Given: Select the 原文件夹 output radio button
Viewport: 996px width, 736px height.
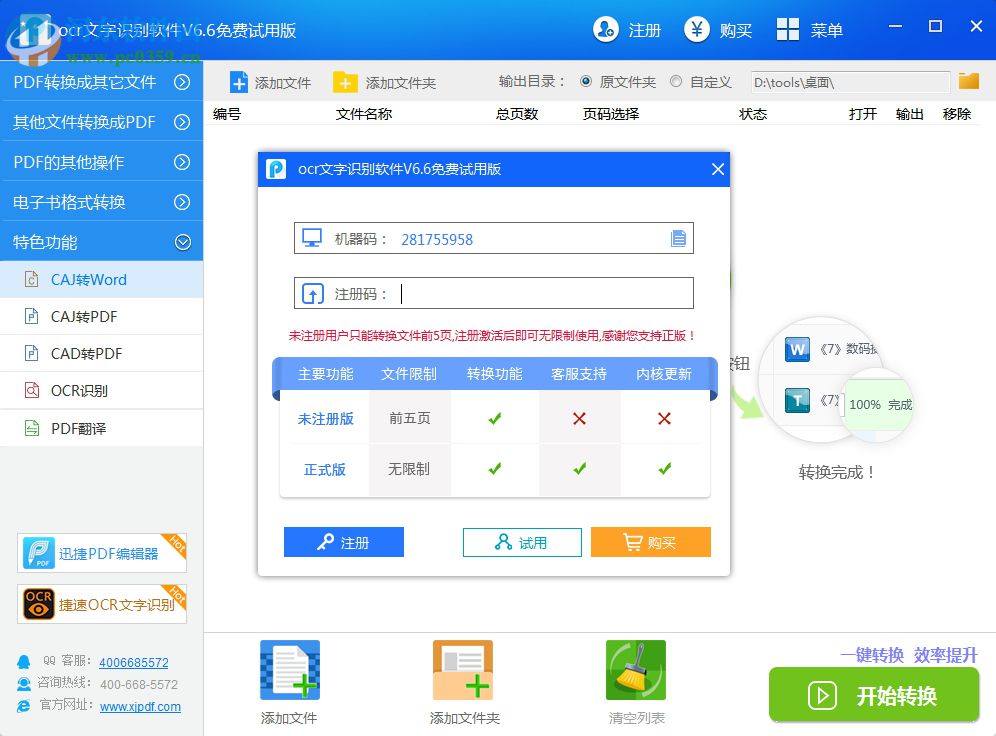Looking at the screenshot, I should [586, 81].
